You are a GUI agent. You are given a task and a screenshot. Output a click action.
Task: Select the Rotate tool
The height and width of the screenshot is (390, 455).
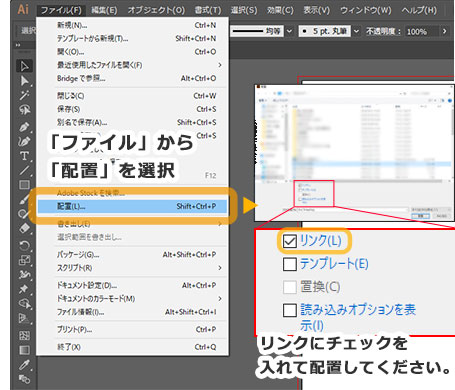click(x=24, y=245)
